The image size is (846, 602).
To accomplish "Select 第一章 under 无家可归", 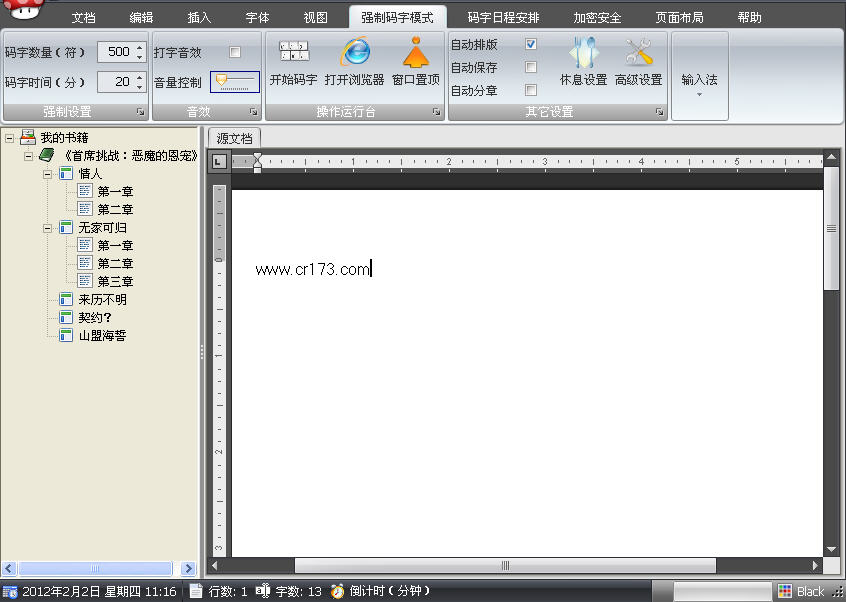I will point(115,245).
